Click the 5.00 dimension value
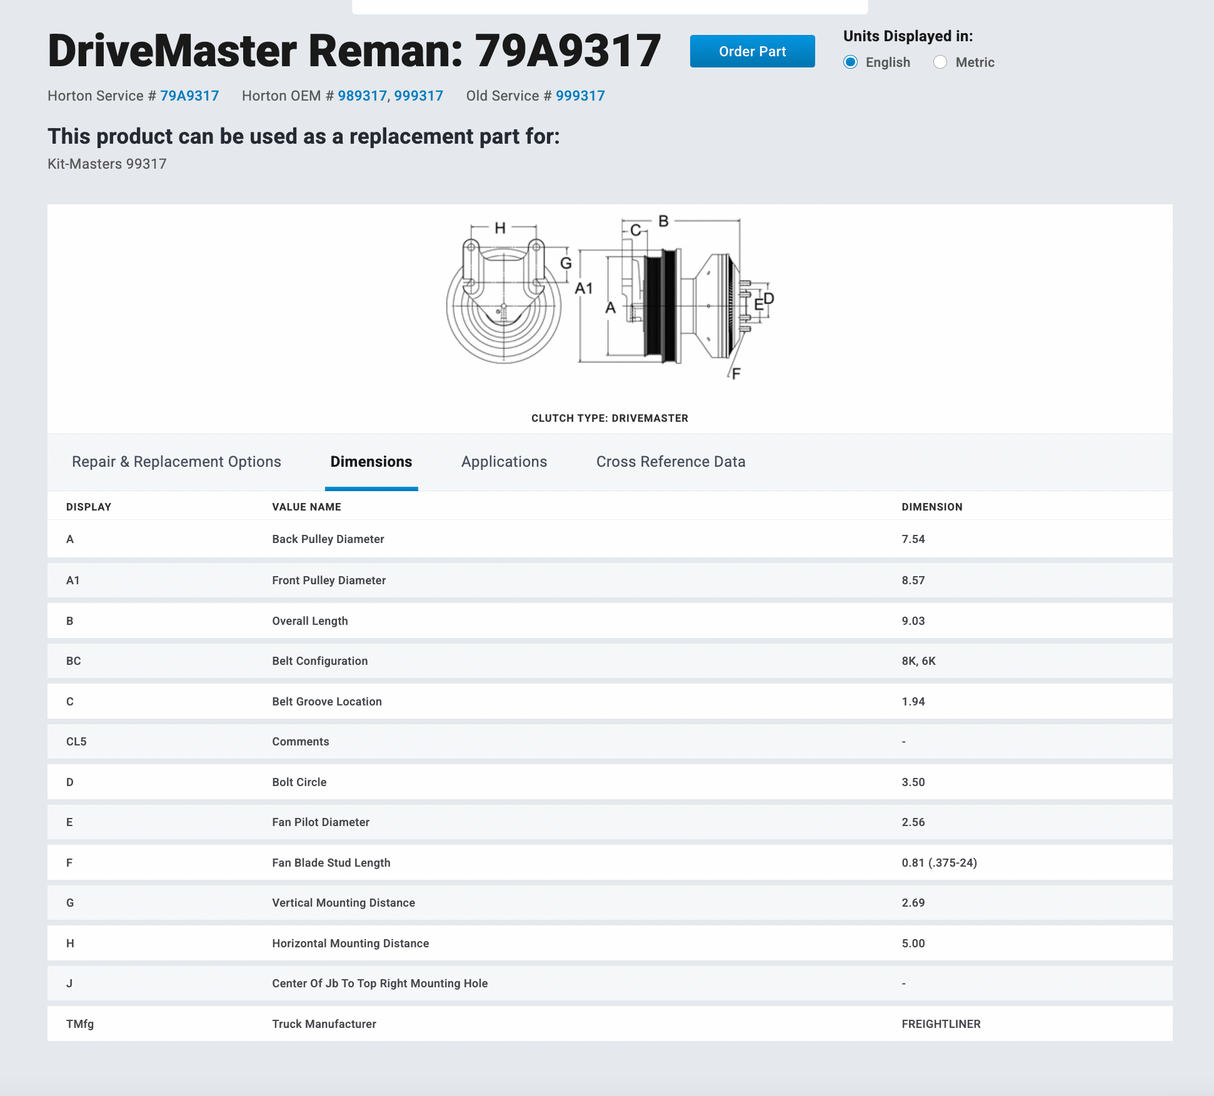The height and width of the screenshot is (1096, 1214). click(913, 944)
